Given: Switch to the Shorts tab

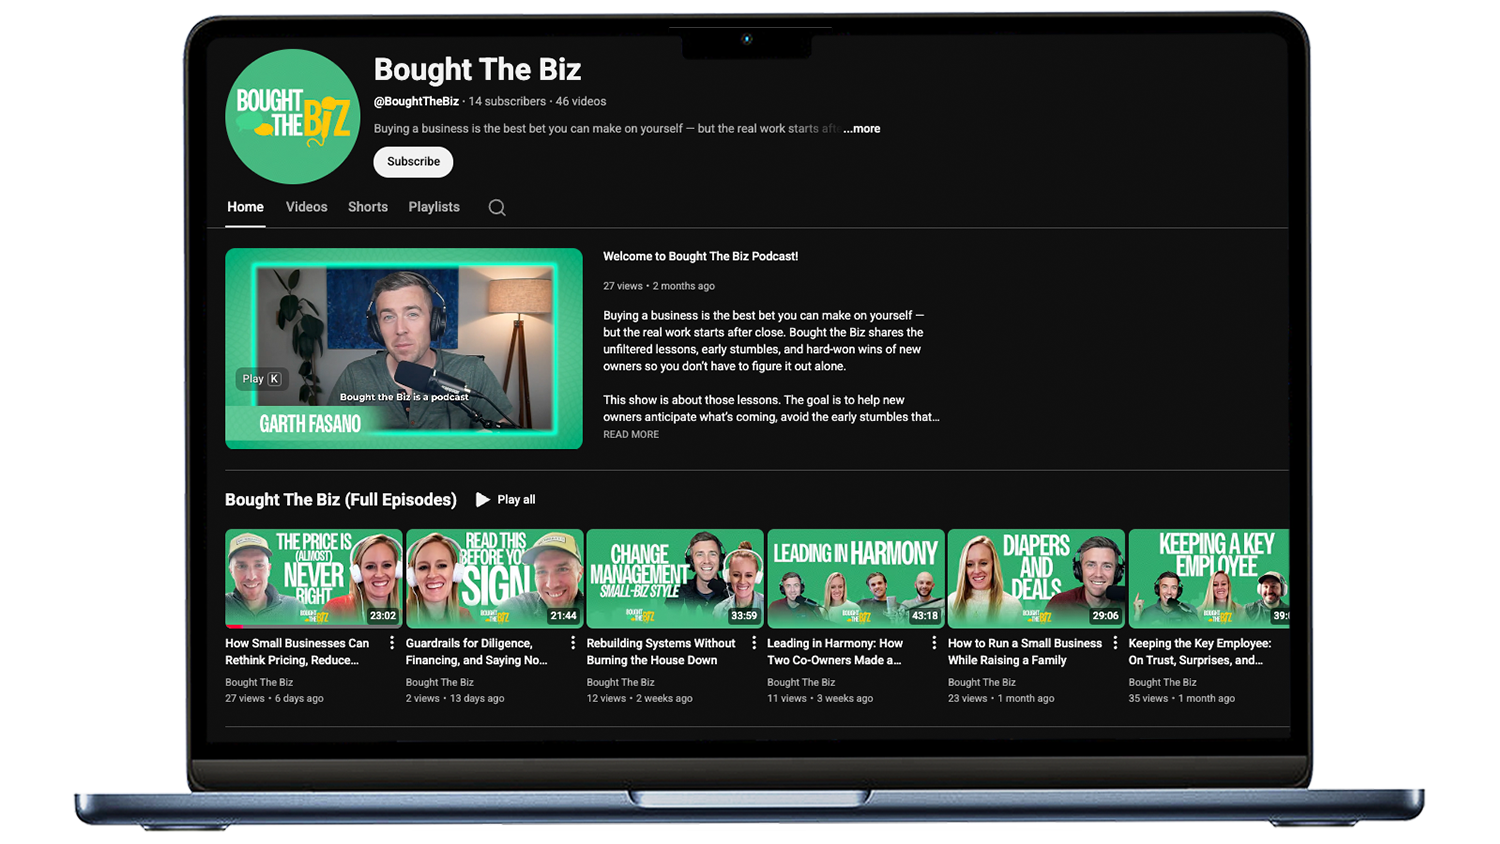Looking at the screenshot, I should (x=367, y=207).
